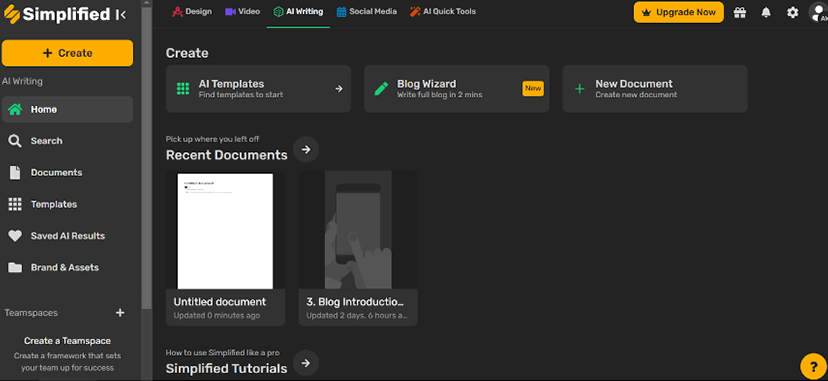Image resolution: width=828 pixels, height=381 pixels.
Task: Open Search in the sidebar
Action: point(68,141)
